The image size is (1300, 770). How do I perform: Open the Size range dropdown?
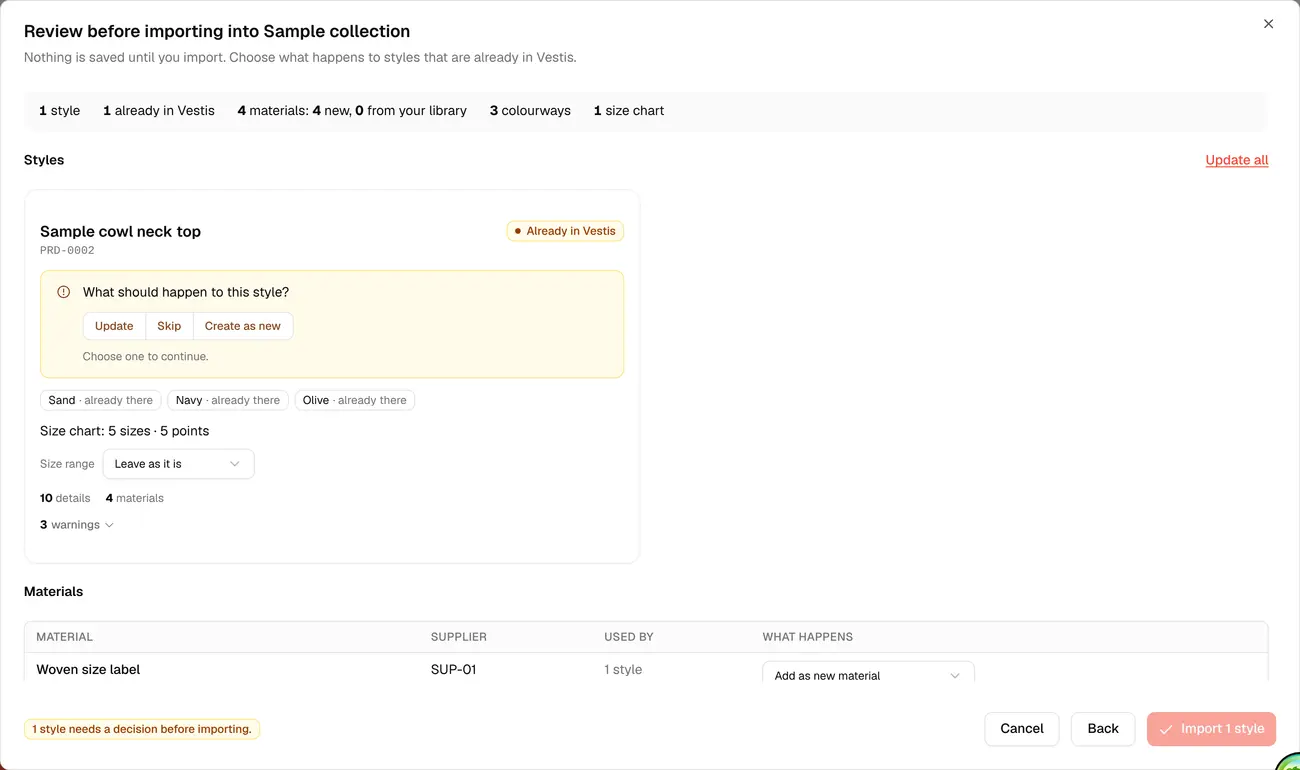(178, 464)
